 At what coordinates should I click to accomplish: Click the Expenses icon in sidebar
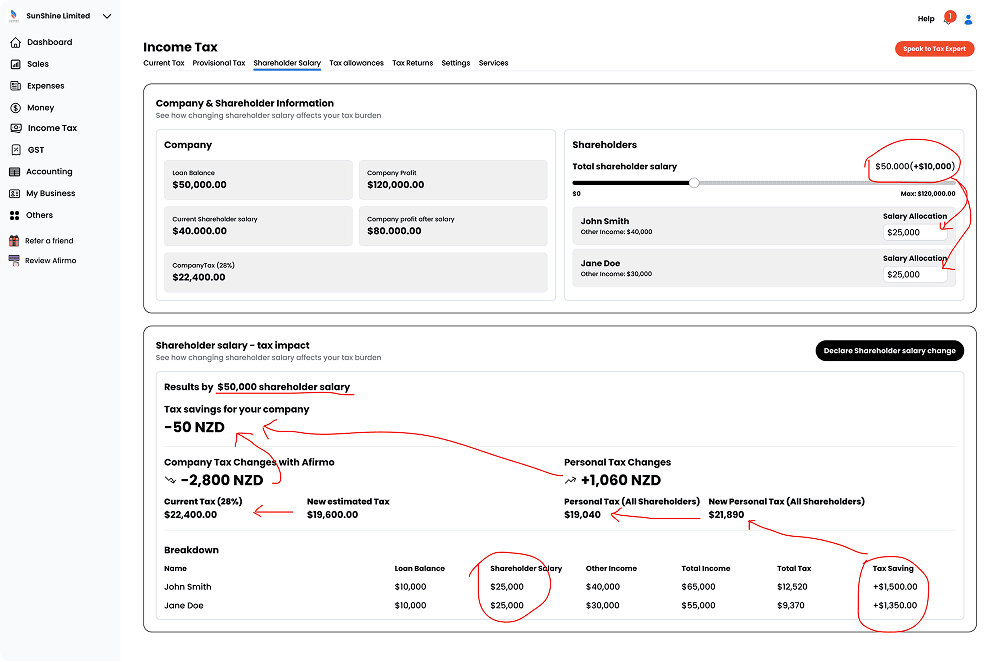click(15, 86)
